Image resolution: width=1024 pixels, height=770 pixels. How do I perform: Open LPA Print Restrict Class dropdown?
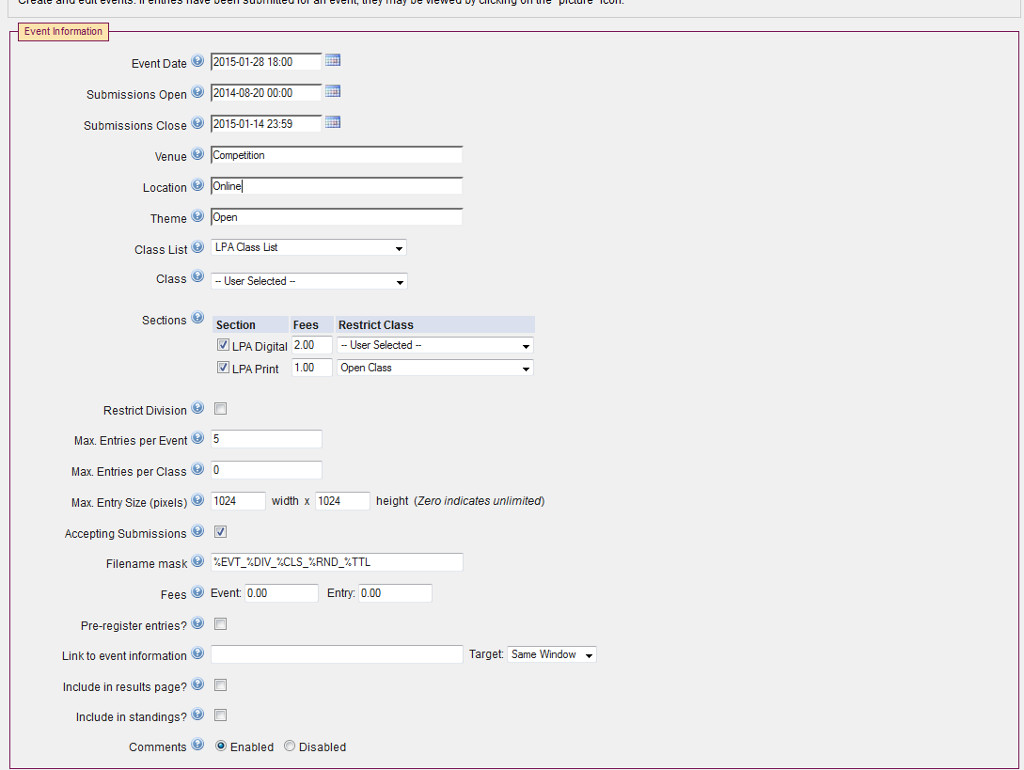434,368
